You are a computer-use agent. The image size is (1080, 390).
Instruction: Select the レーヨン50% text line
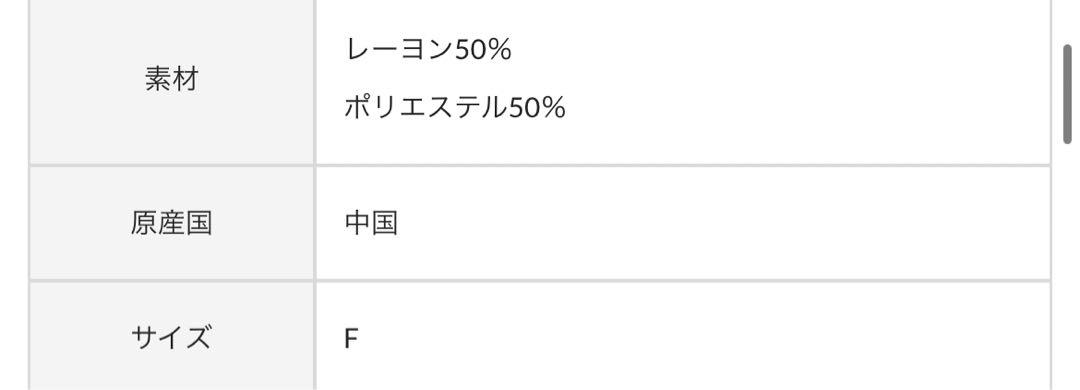428,49
